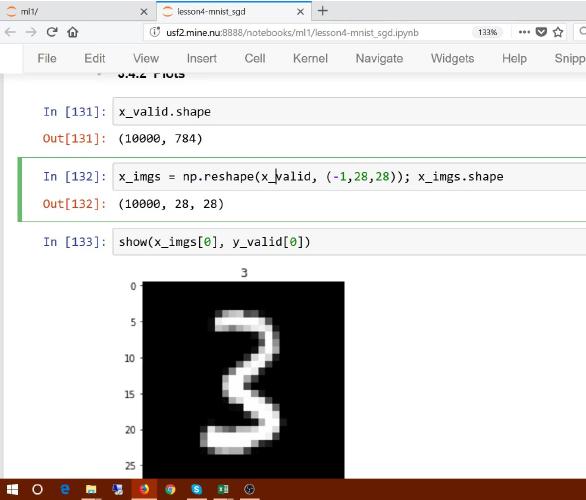Click the site information icon in address bar
This screenshot has width=586, height=500.
click(155, 32)
